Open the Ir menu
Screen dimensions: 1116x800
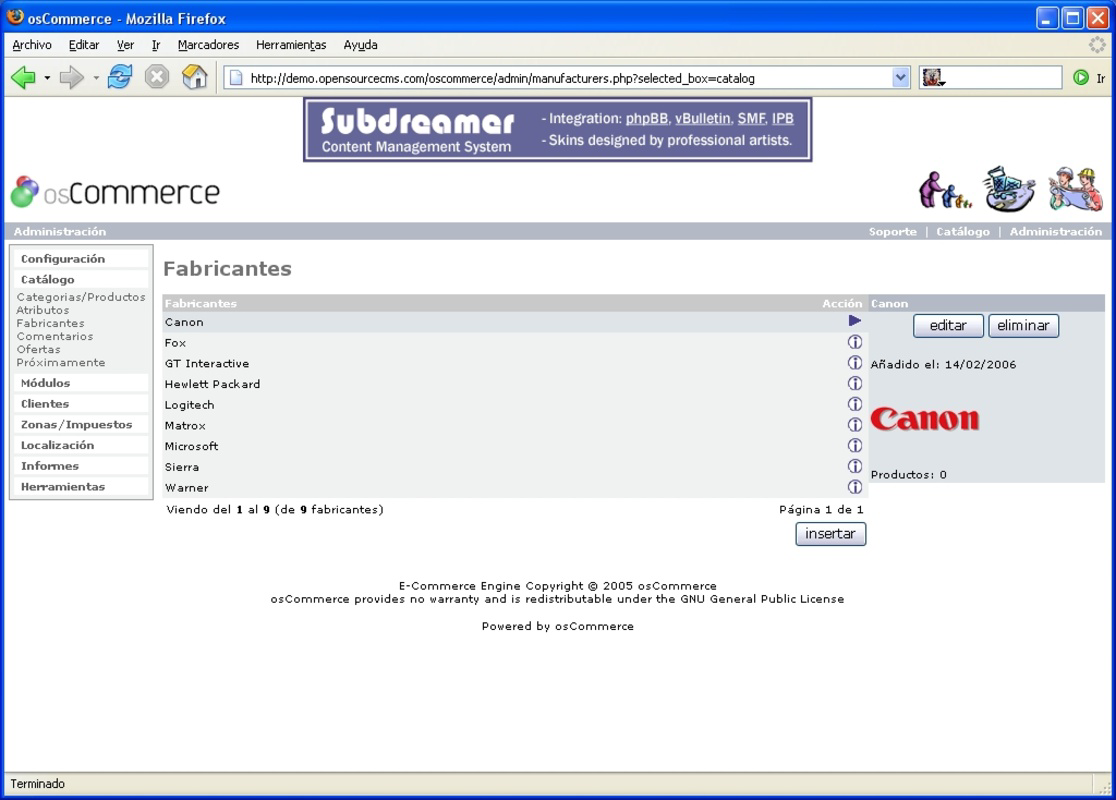pyautogui.click(x=156, y=45)
